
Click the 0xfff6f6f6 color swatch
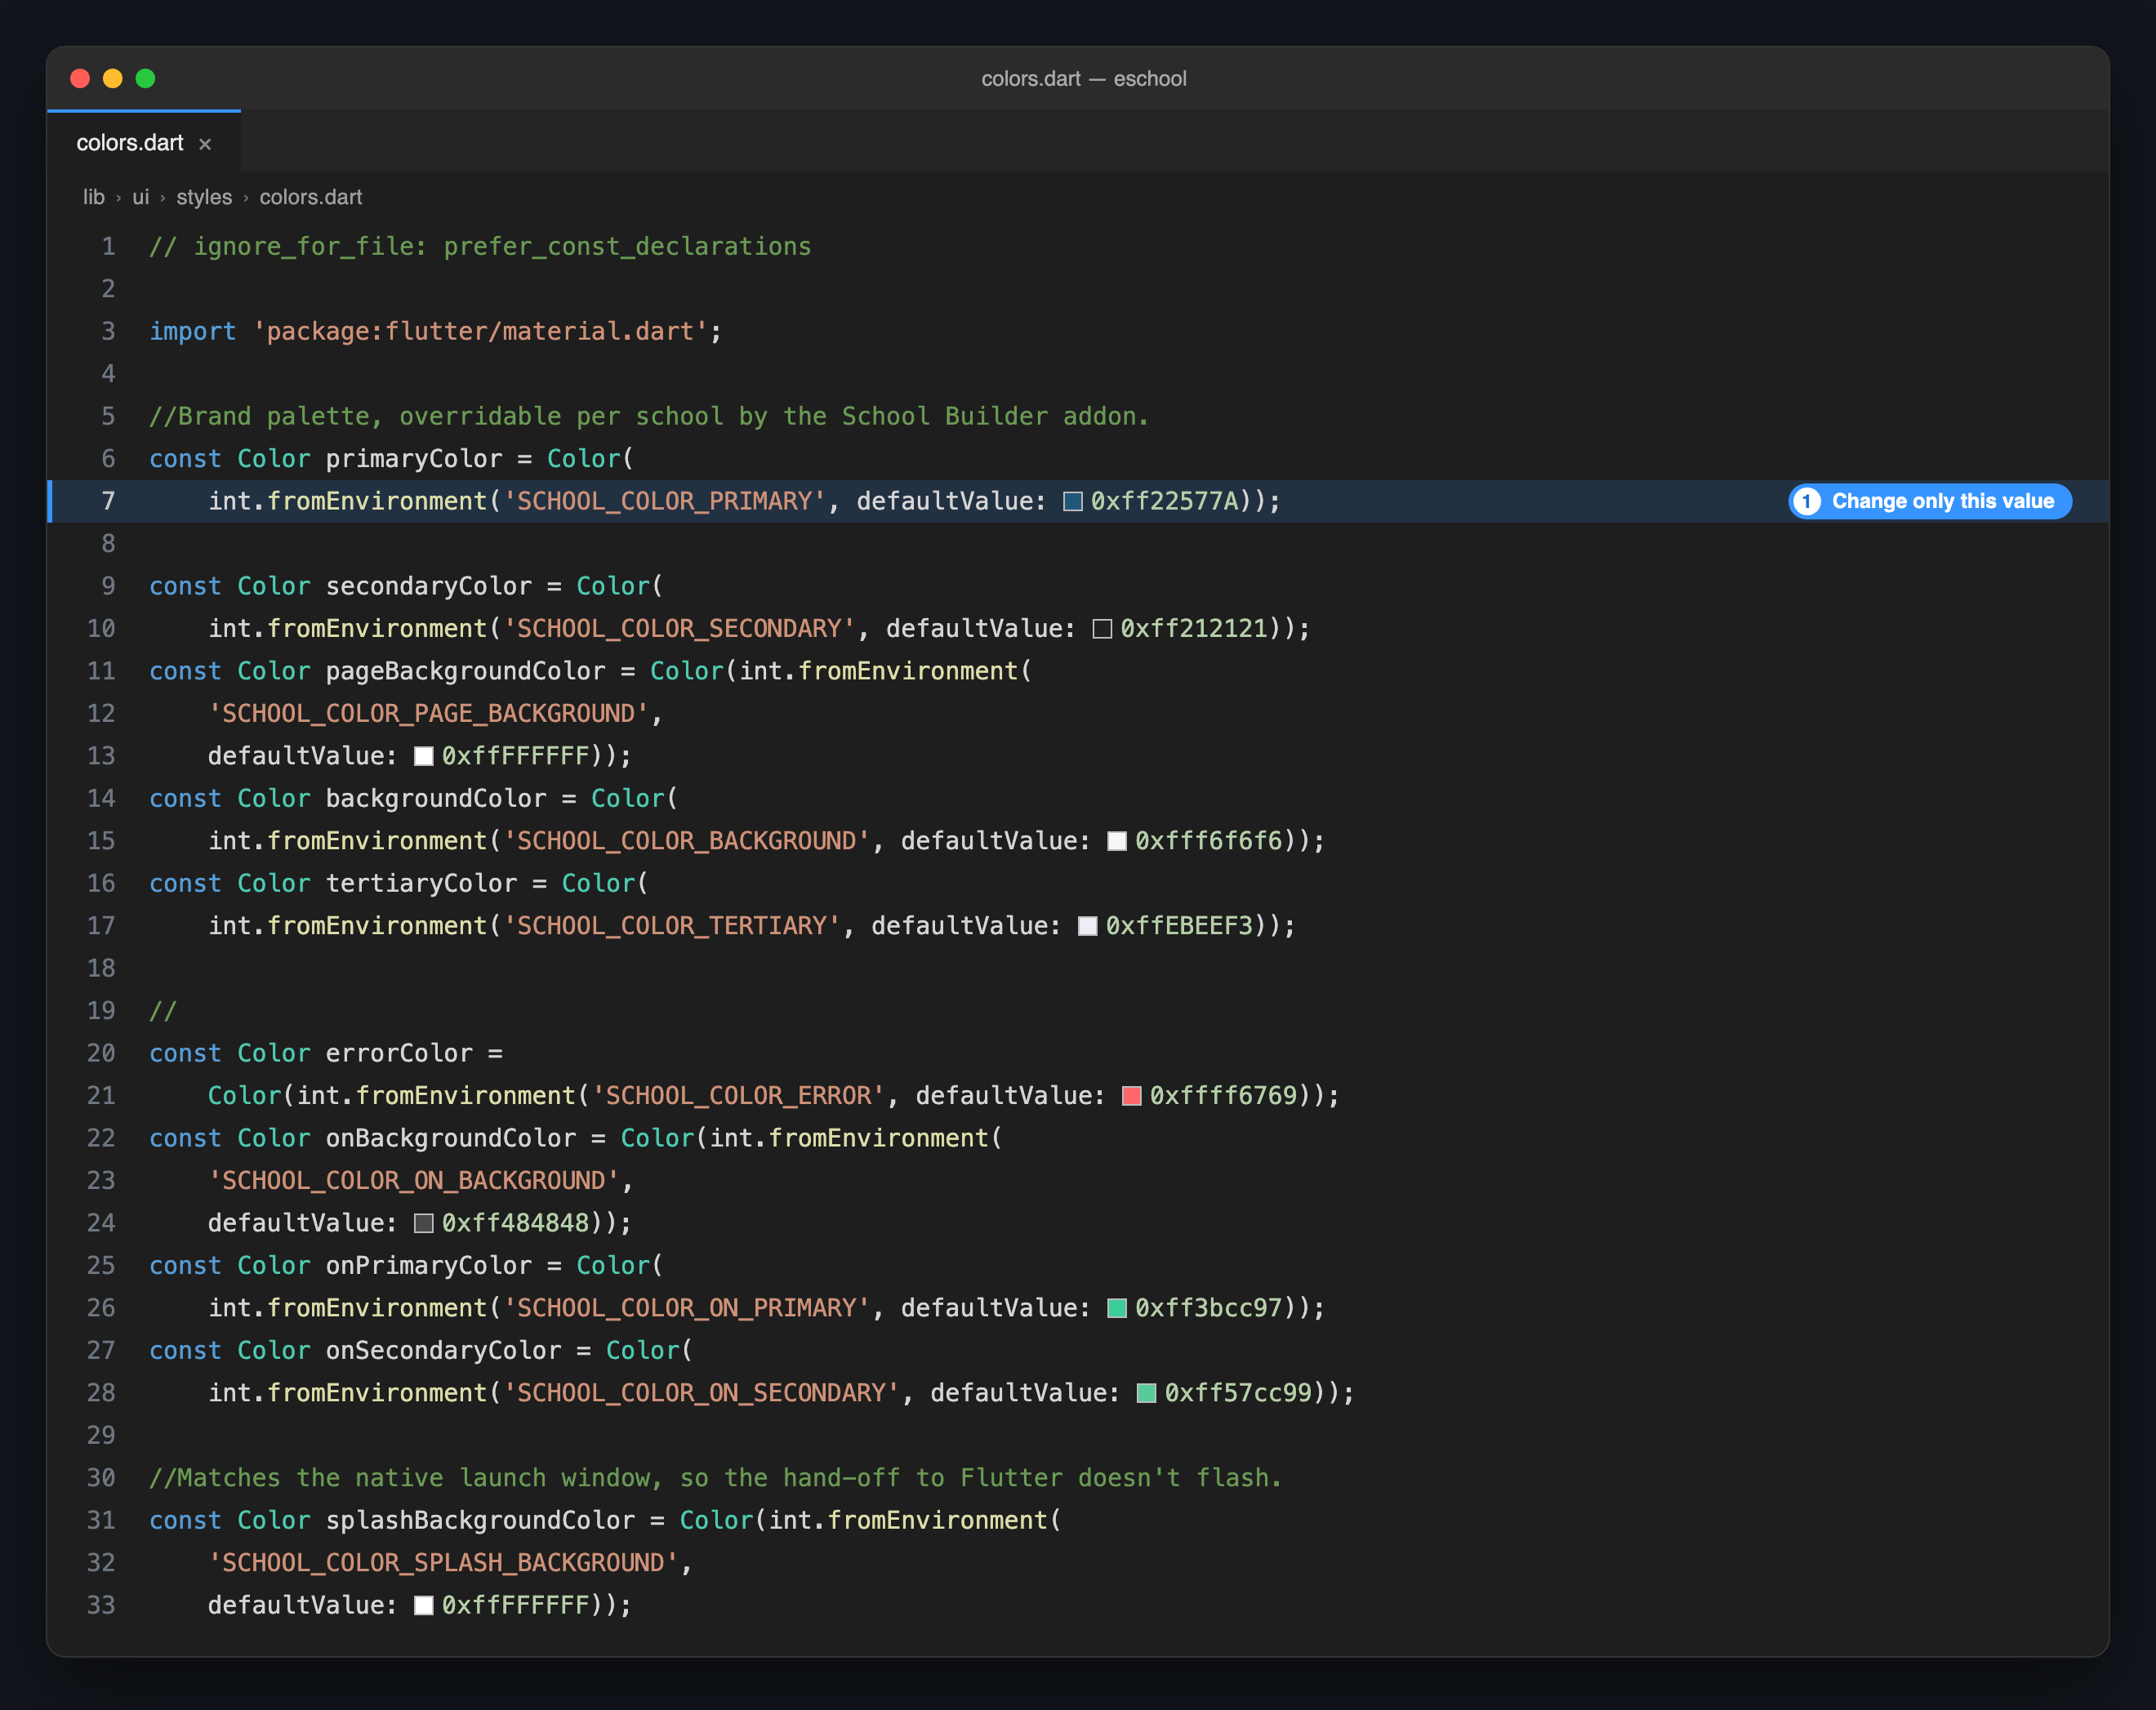click(x=1117, y=841)
